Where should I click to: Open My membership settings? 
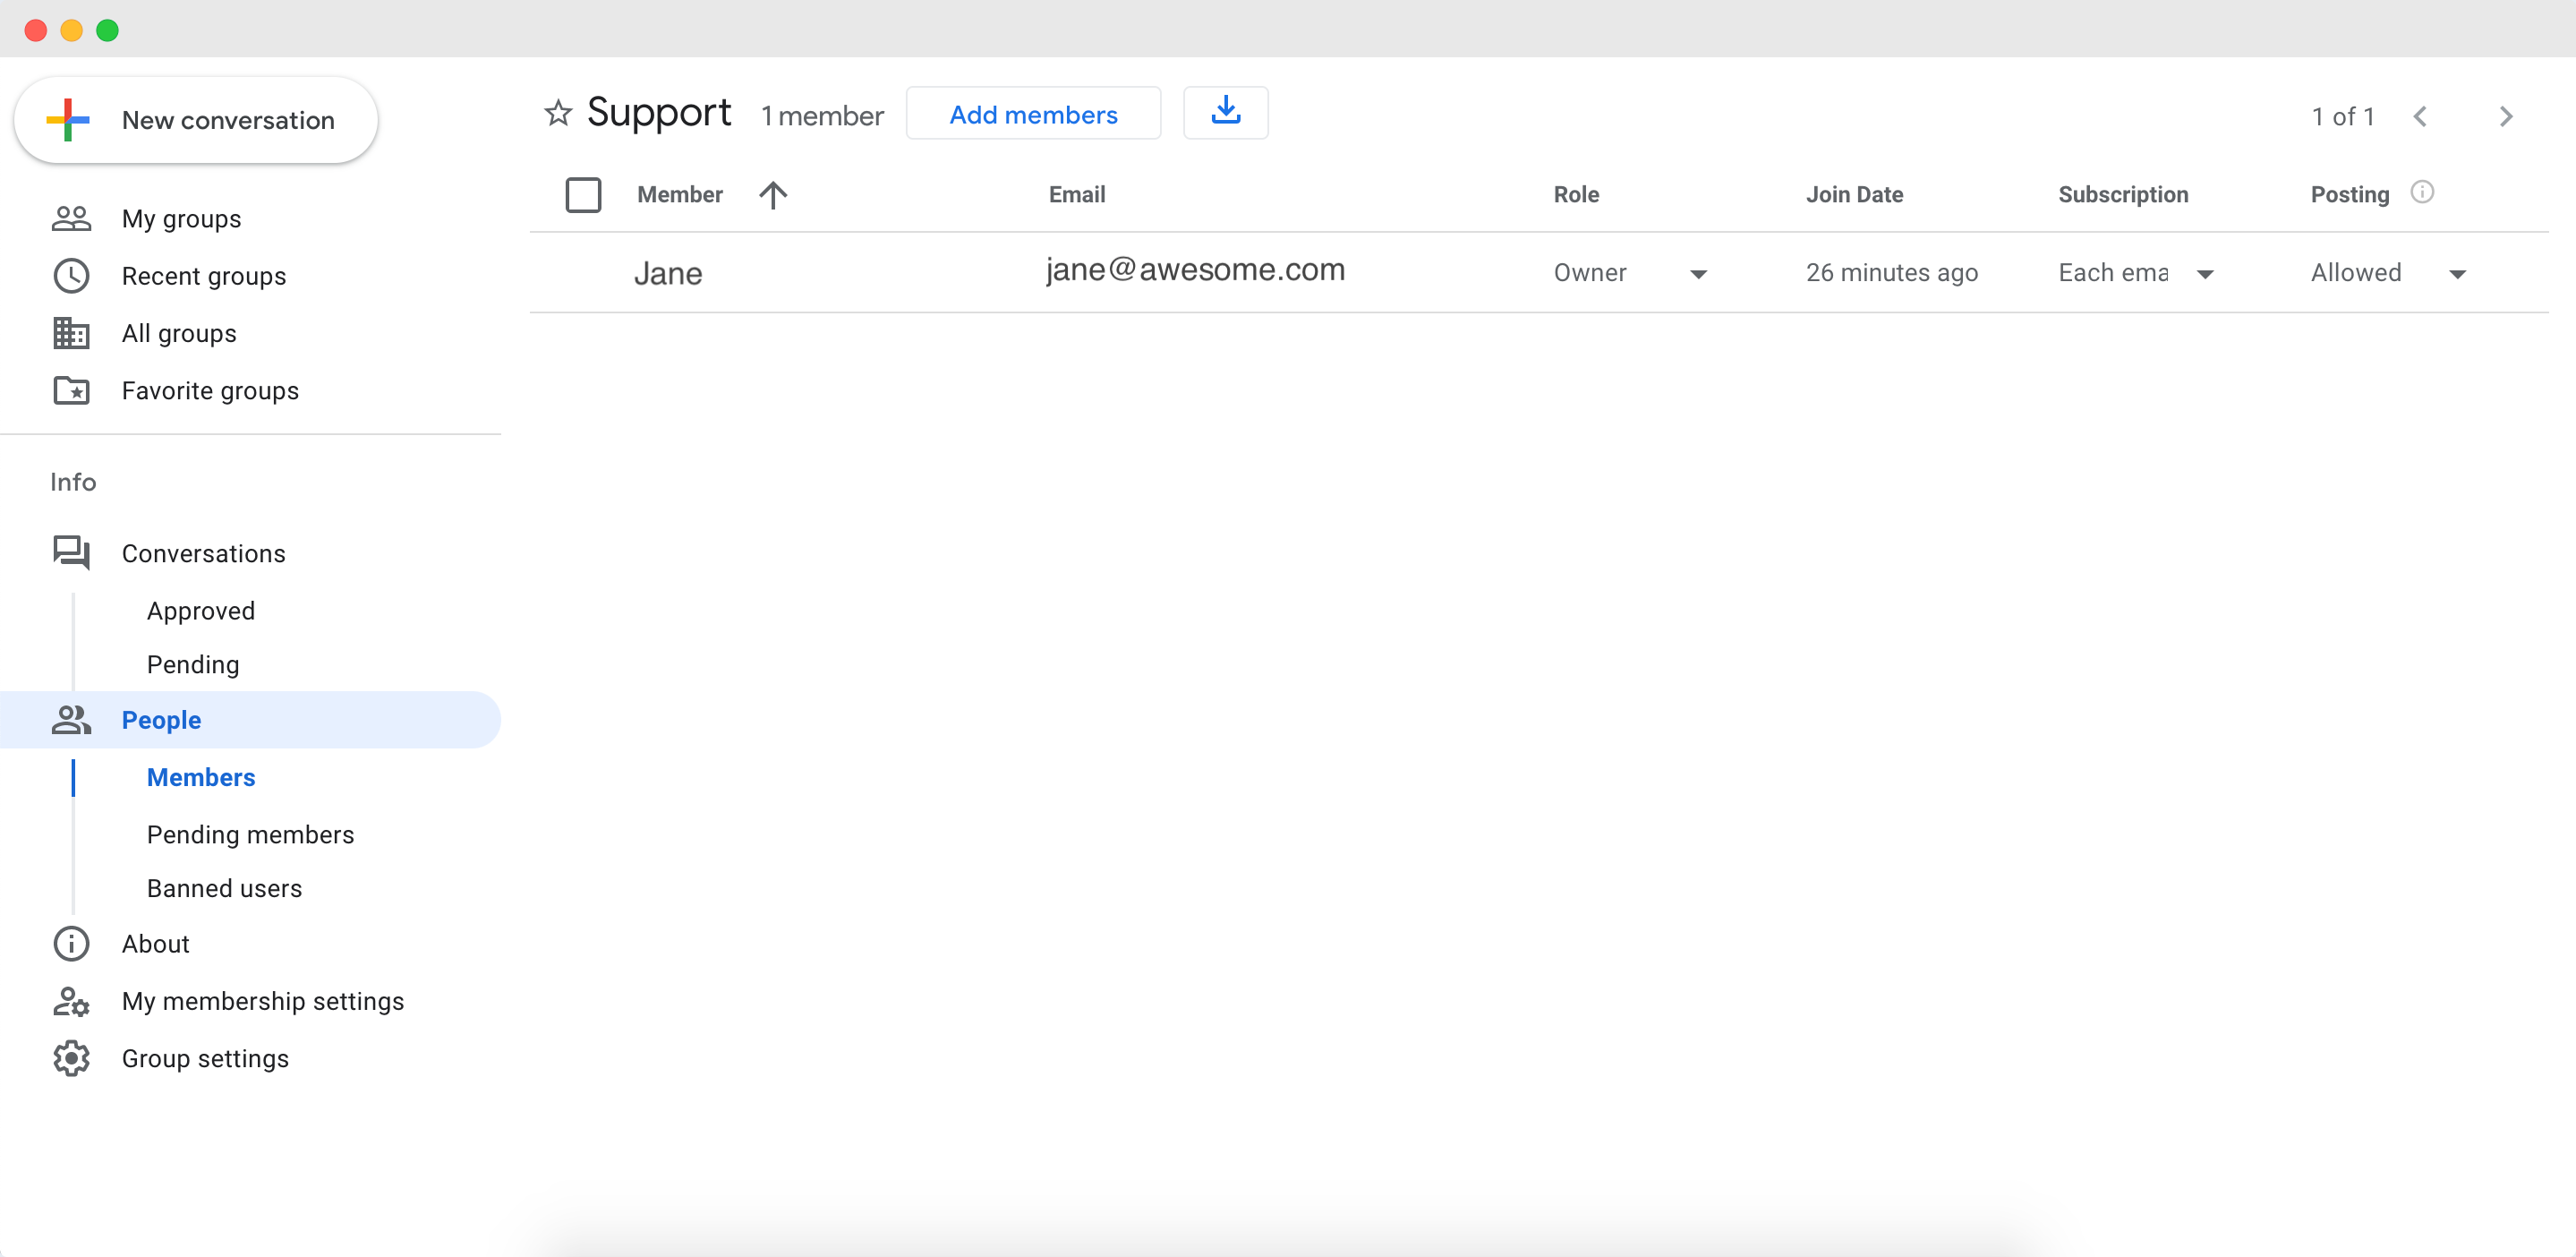tap(263, 1001)
